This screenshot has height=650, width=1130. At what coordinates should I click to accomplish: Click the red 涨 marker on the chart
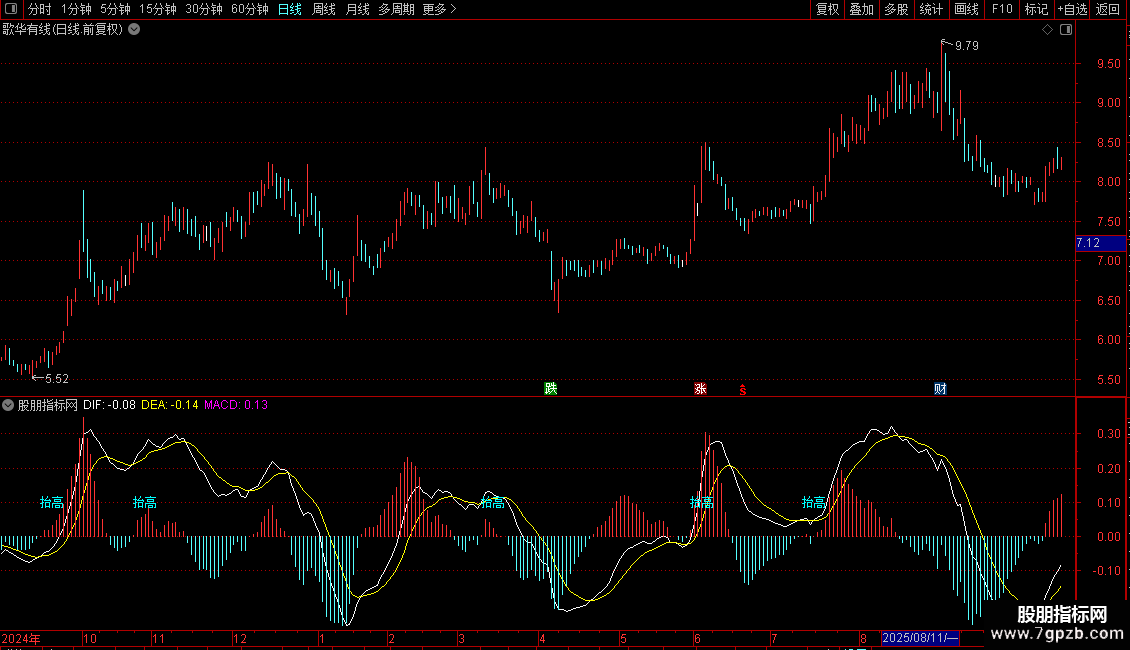tap(700, 388)
